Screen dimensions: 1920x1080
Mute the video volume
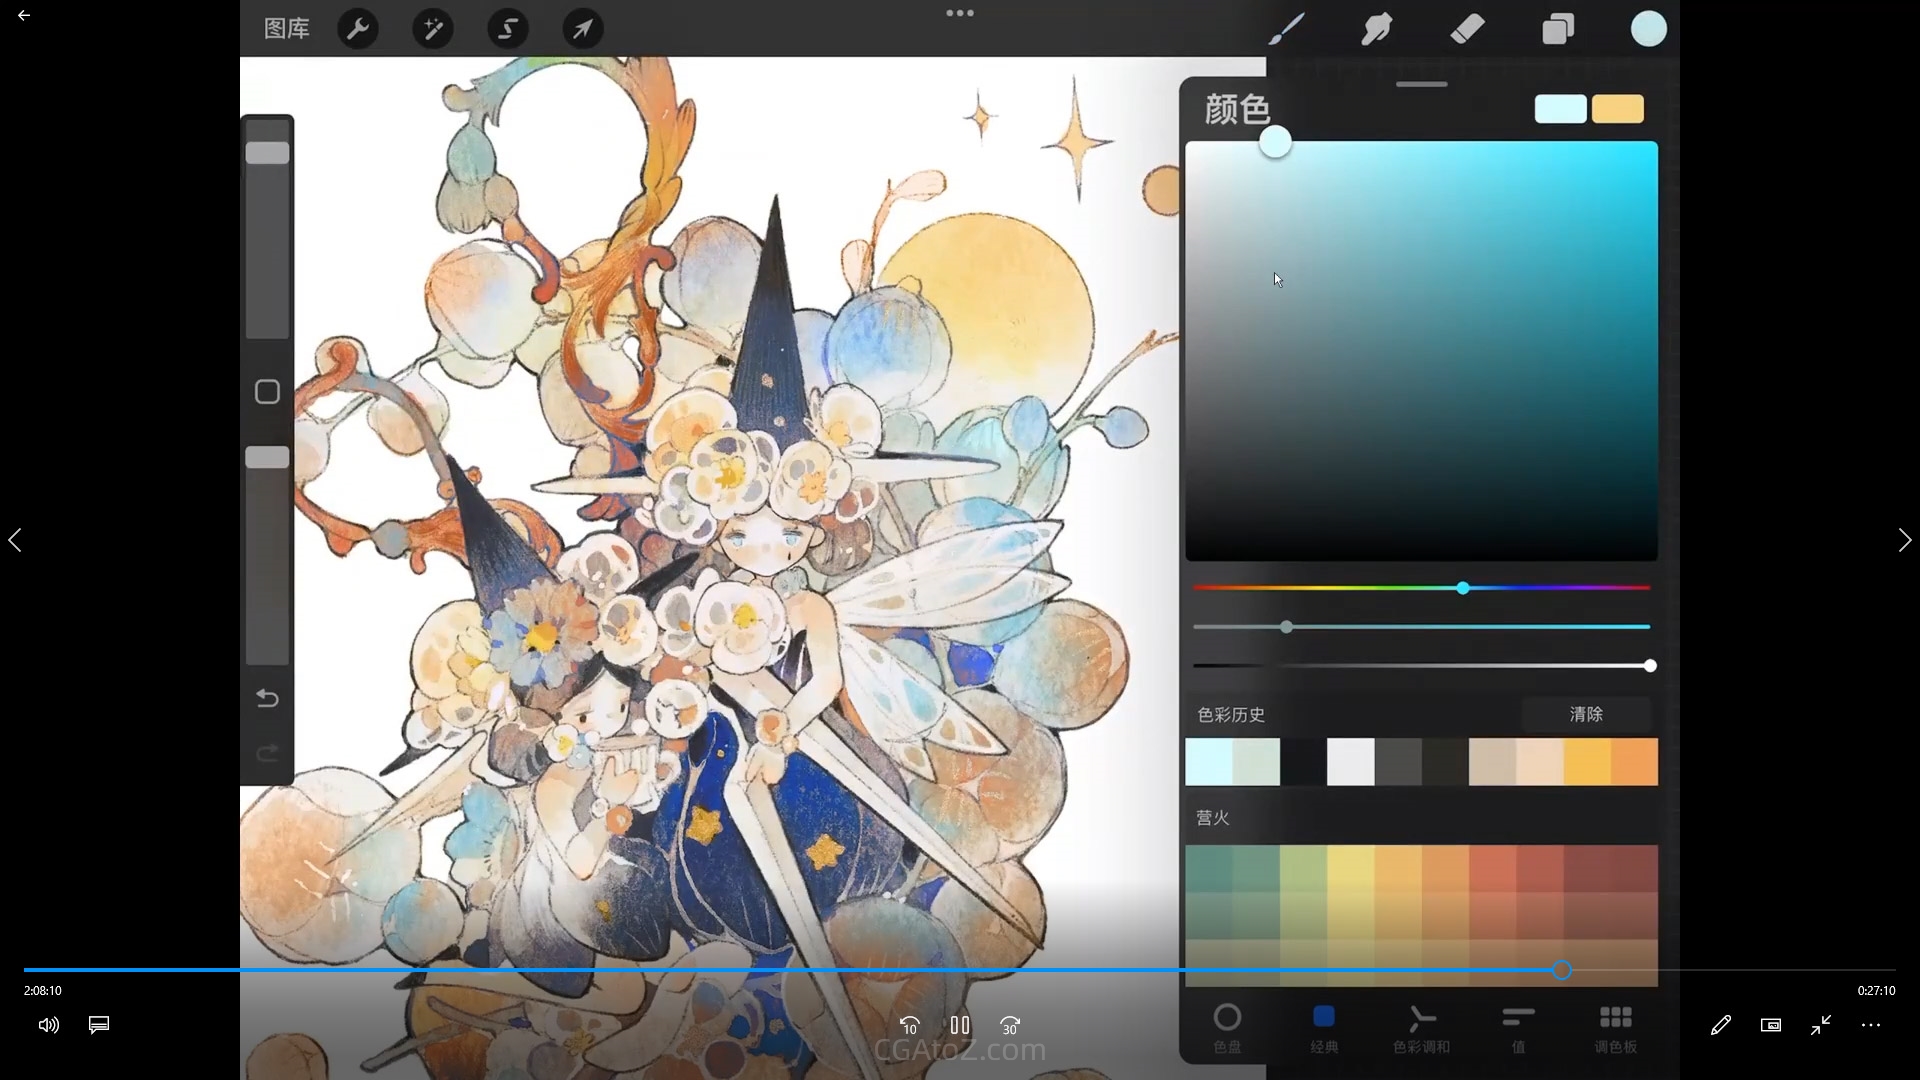(48, 1025)
